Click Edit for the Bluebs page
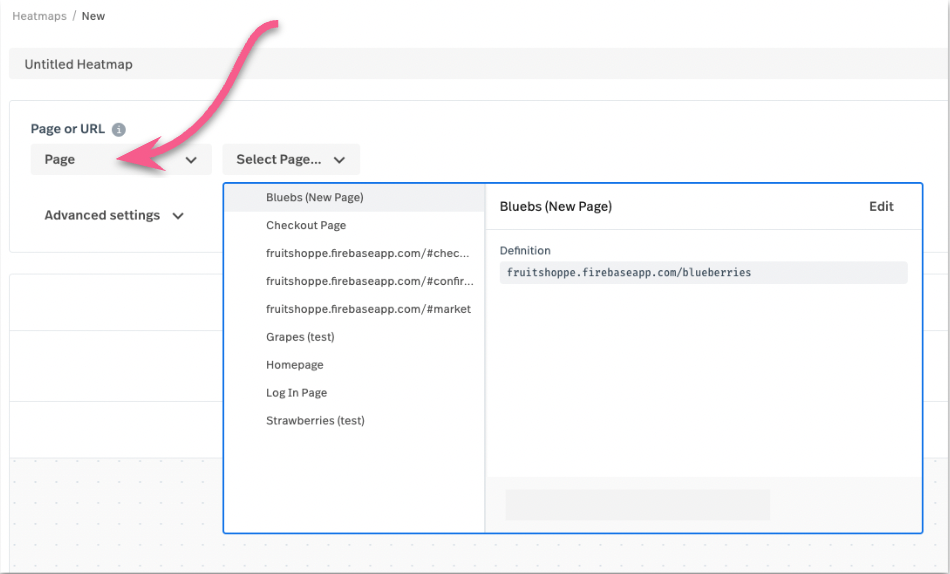This screenshot has width=950, height=574. pos(881,207)
